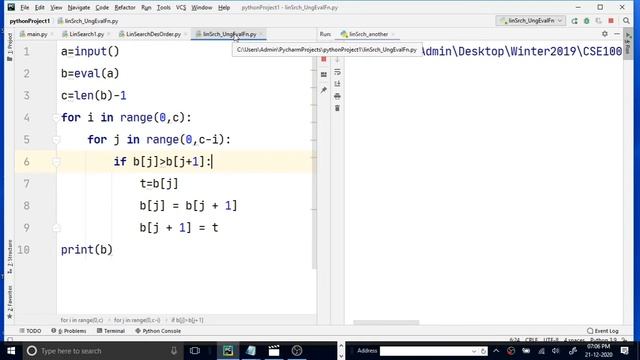Open the View menu

(x=56, y=7)
